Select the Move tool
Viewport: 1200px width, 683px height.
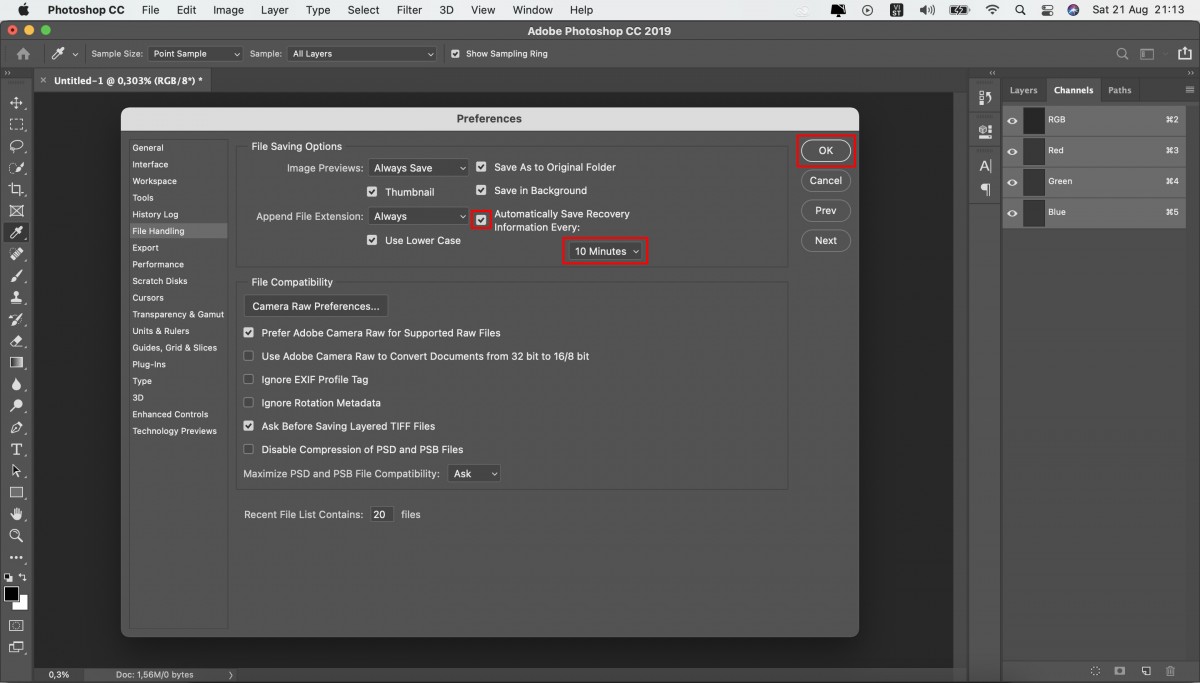[16, 103]
